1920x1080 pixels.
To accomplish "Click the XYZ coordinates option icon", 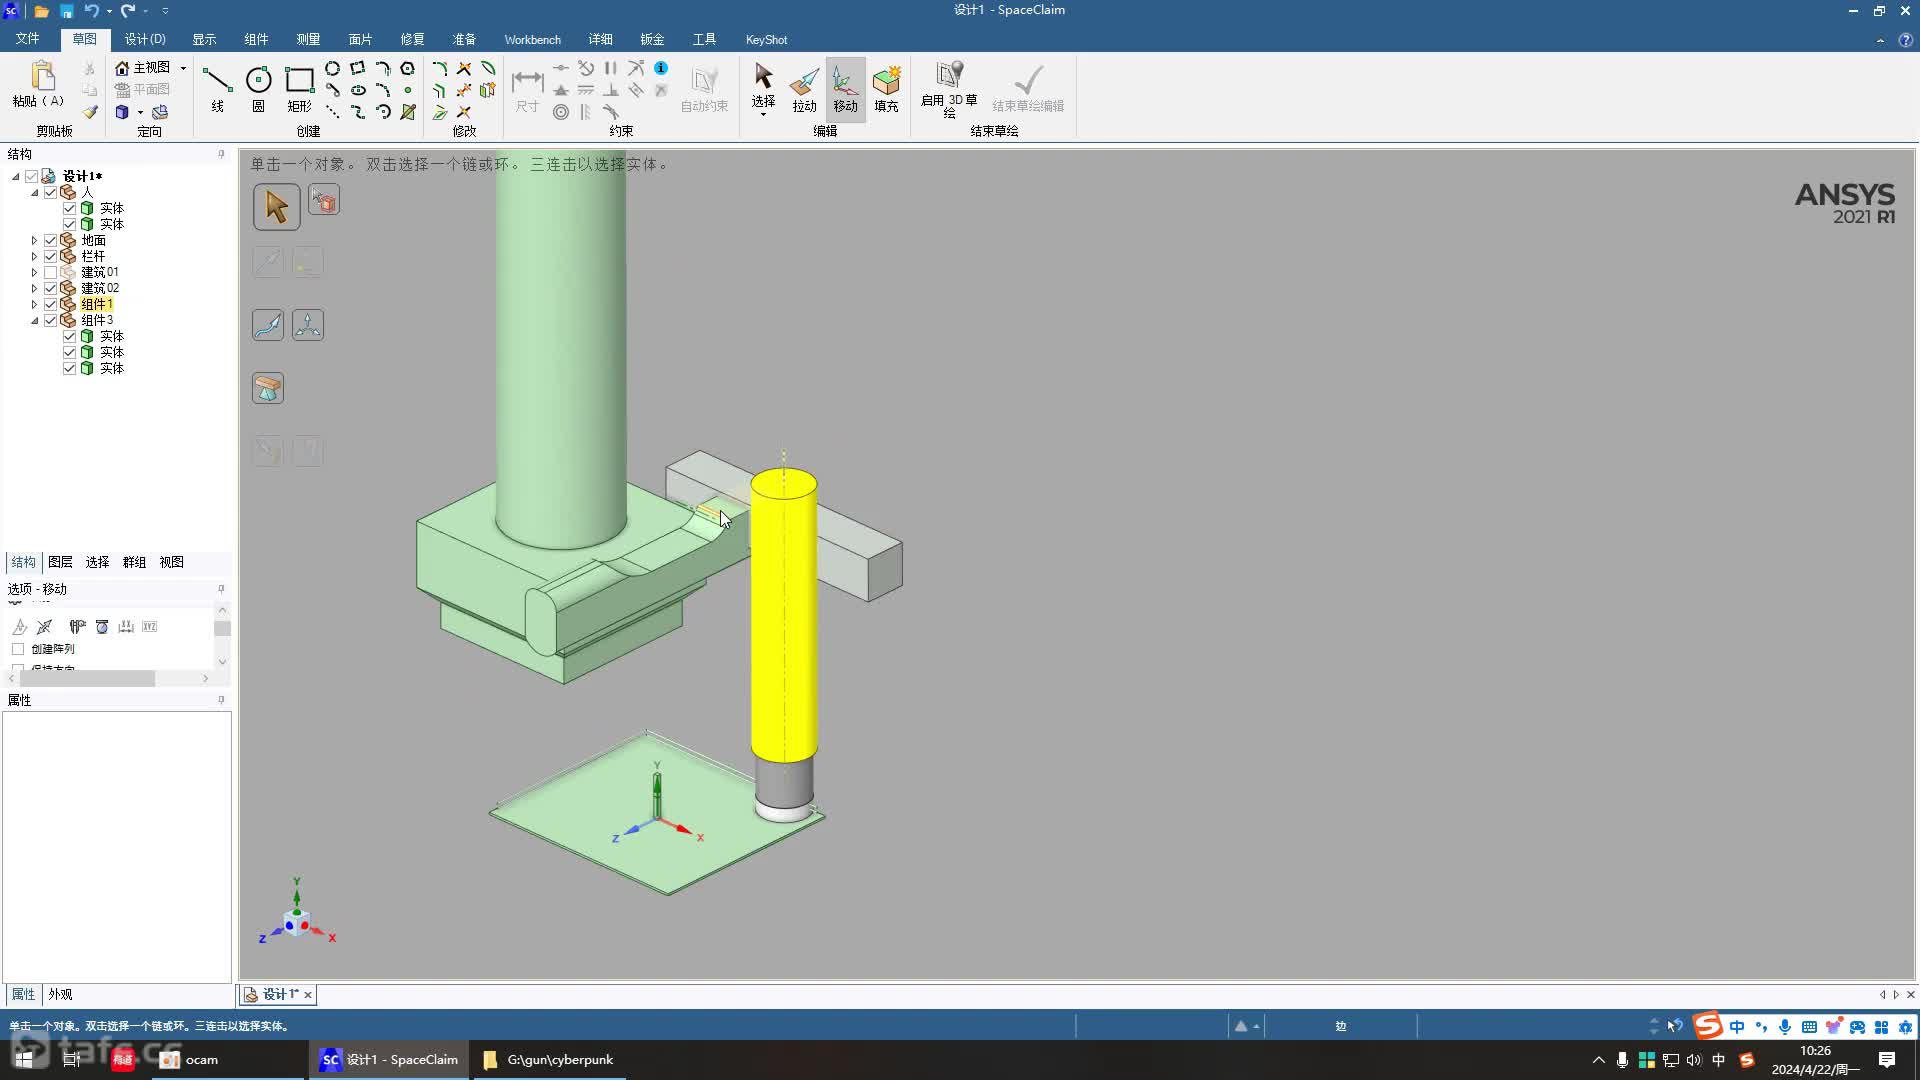I will 150,627.
